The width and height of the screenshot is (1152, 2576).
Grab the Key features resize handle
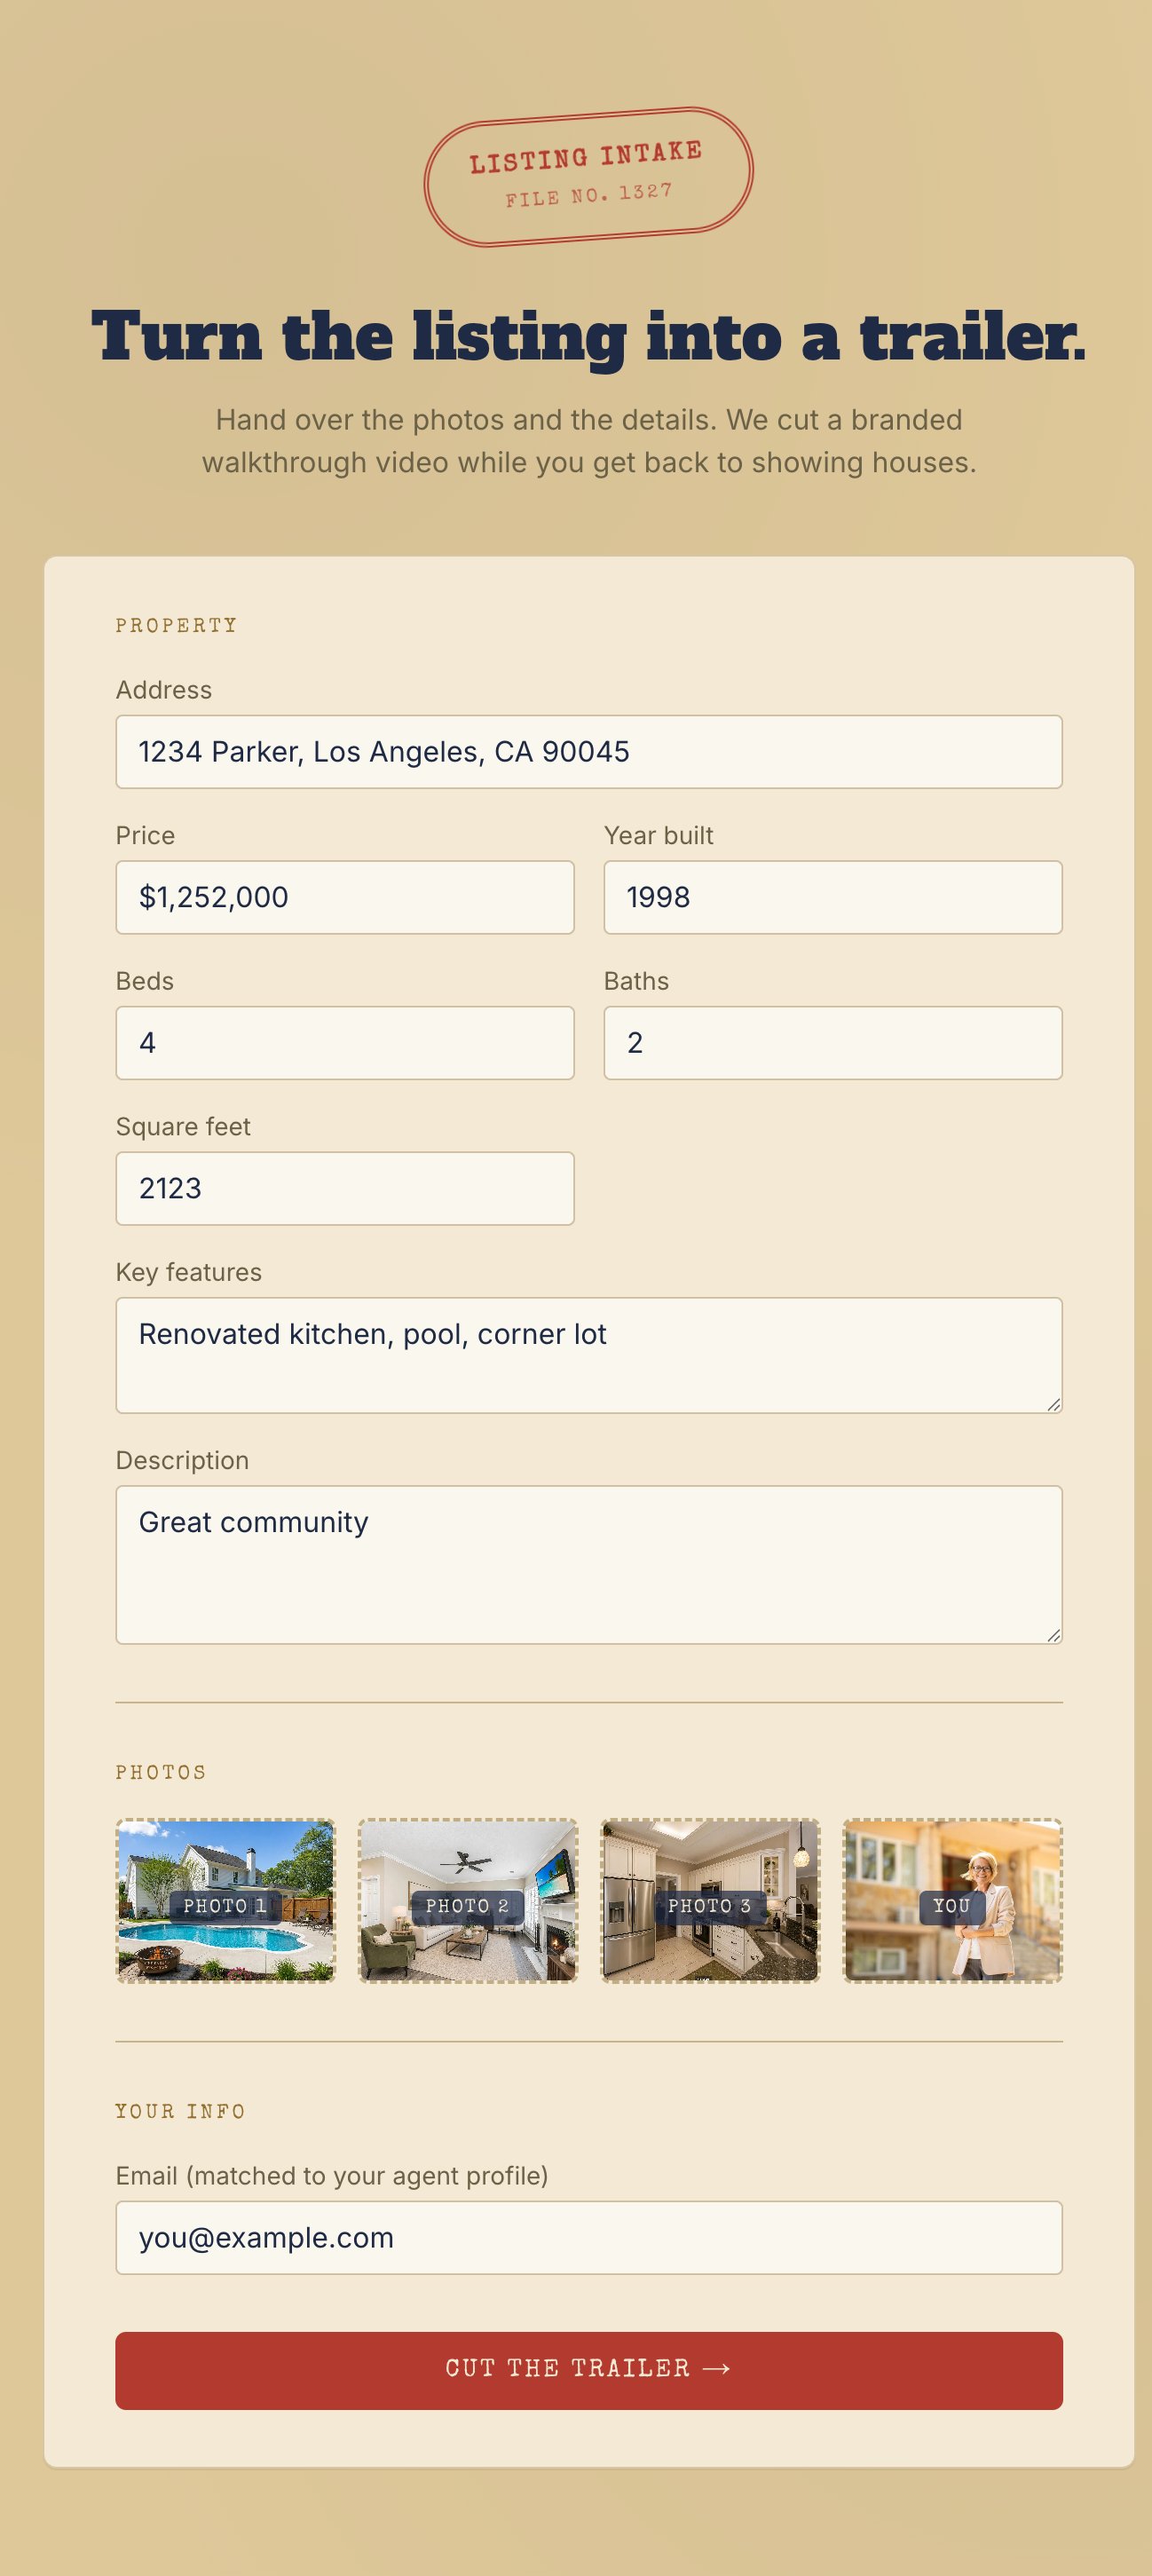pyautogui.click(x=1053, y=1404)
